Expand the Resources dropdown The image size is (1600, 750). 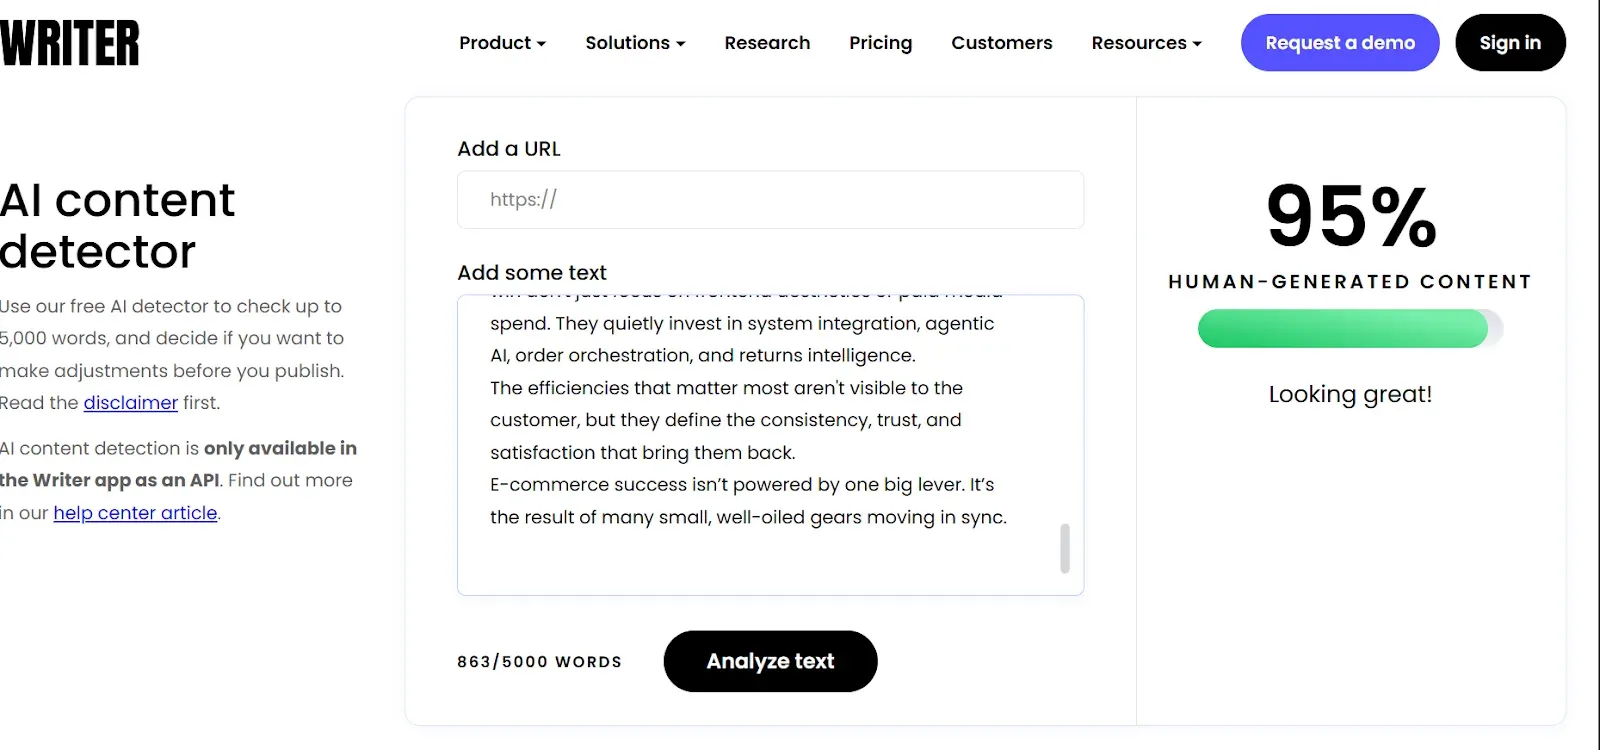pyautogui.click(x=1140, y=42)
